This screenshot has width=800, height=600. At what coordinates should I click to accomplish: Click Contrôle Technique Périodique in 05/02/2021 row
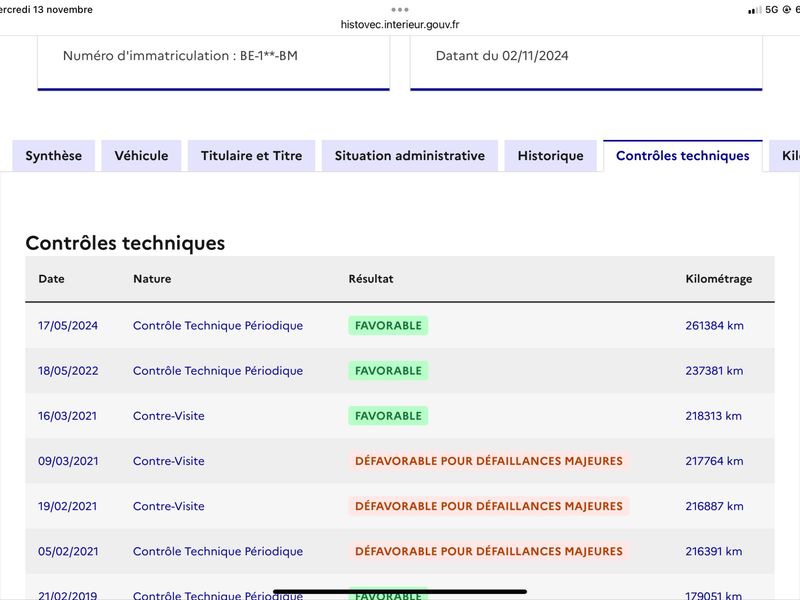point(218,552)
